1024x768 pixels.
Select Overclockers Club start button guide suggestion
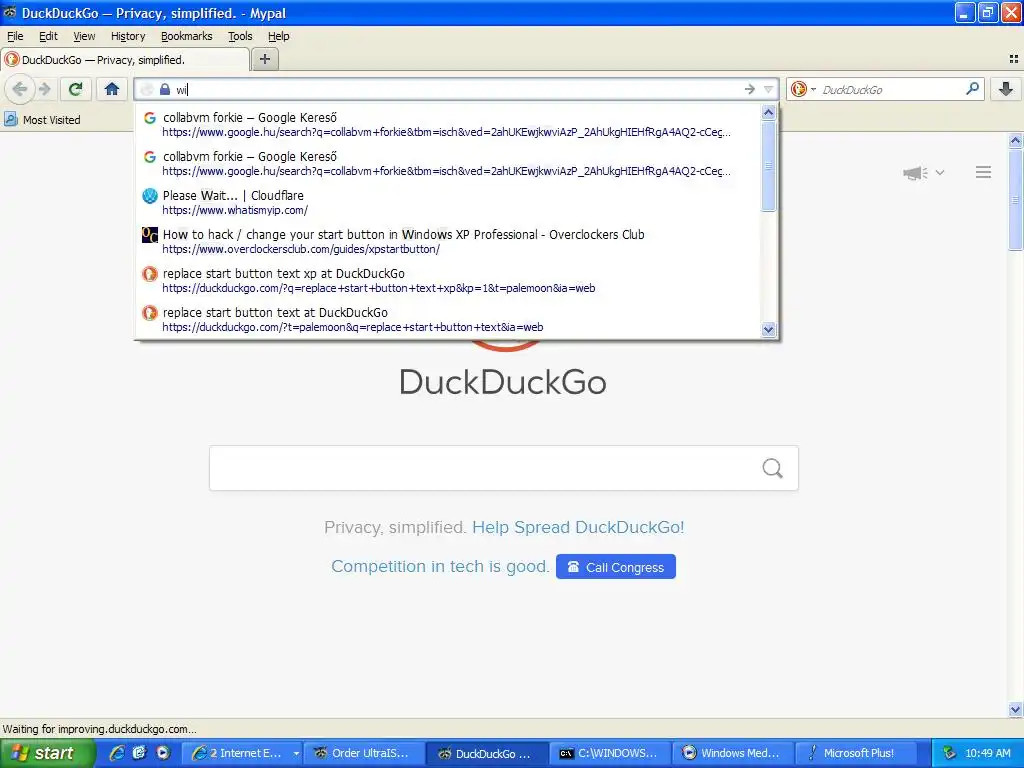(x=448, y=241)
